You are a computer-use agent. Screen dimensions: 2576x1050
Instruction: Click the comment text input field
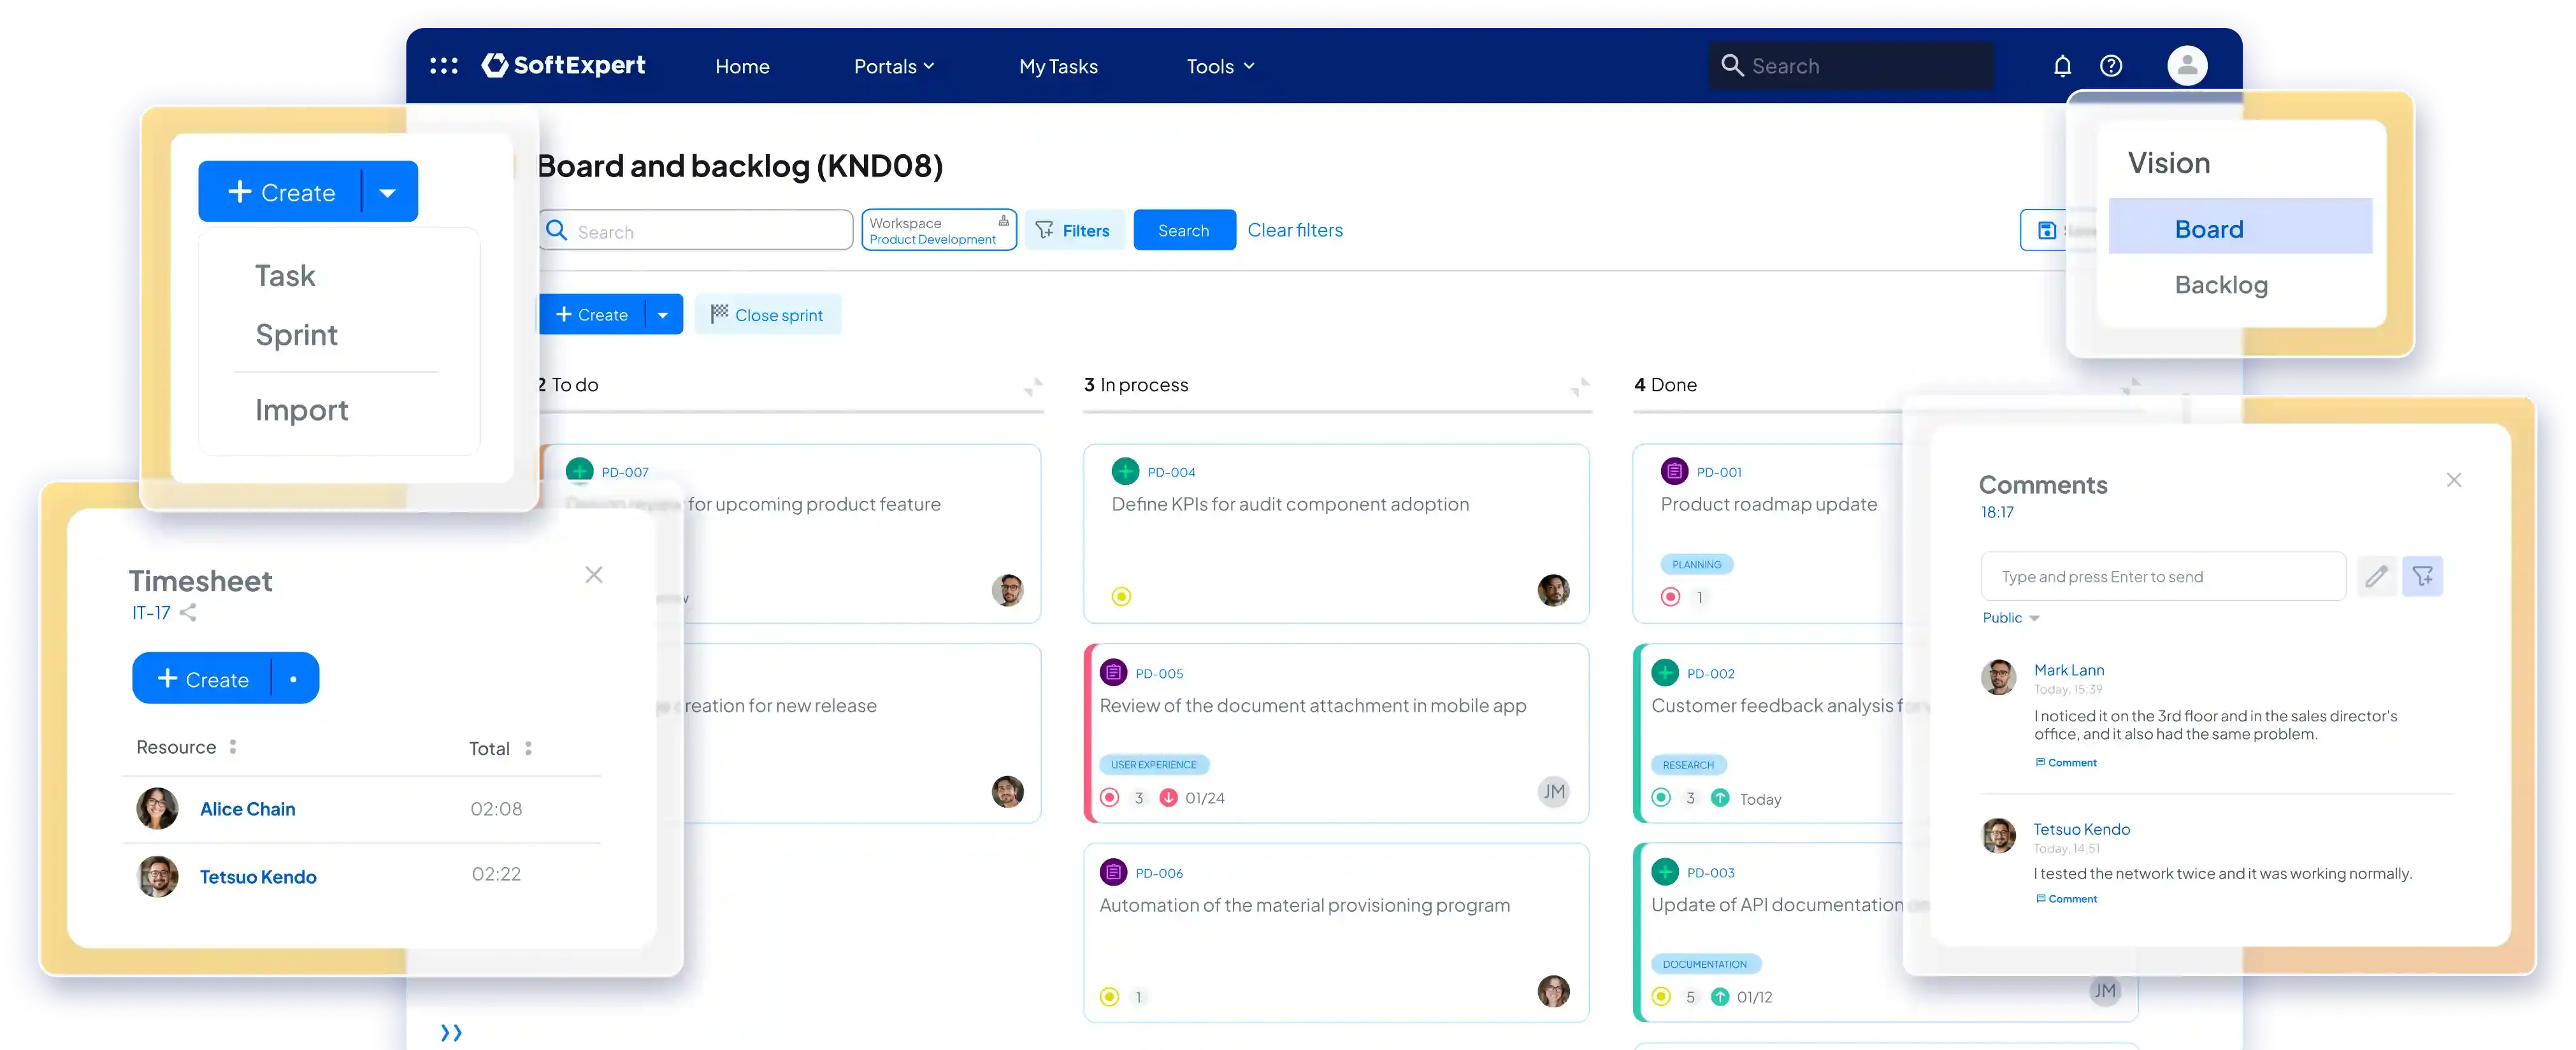coord(2163,577)
